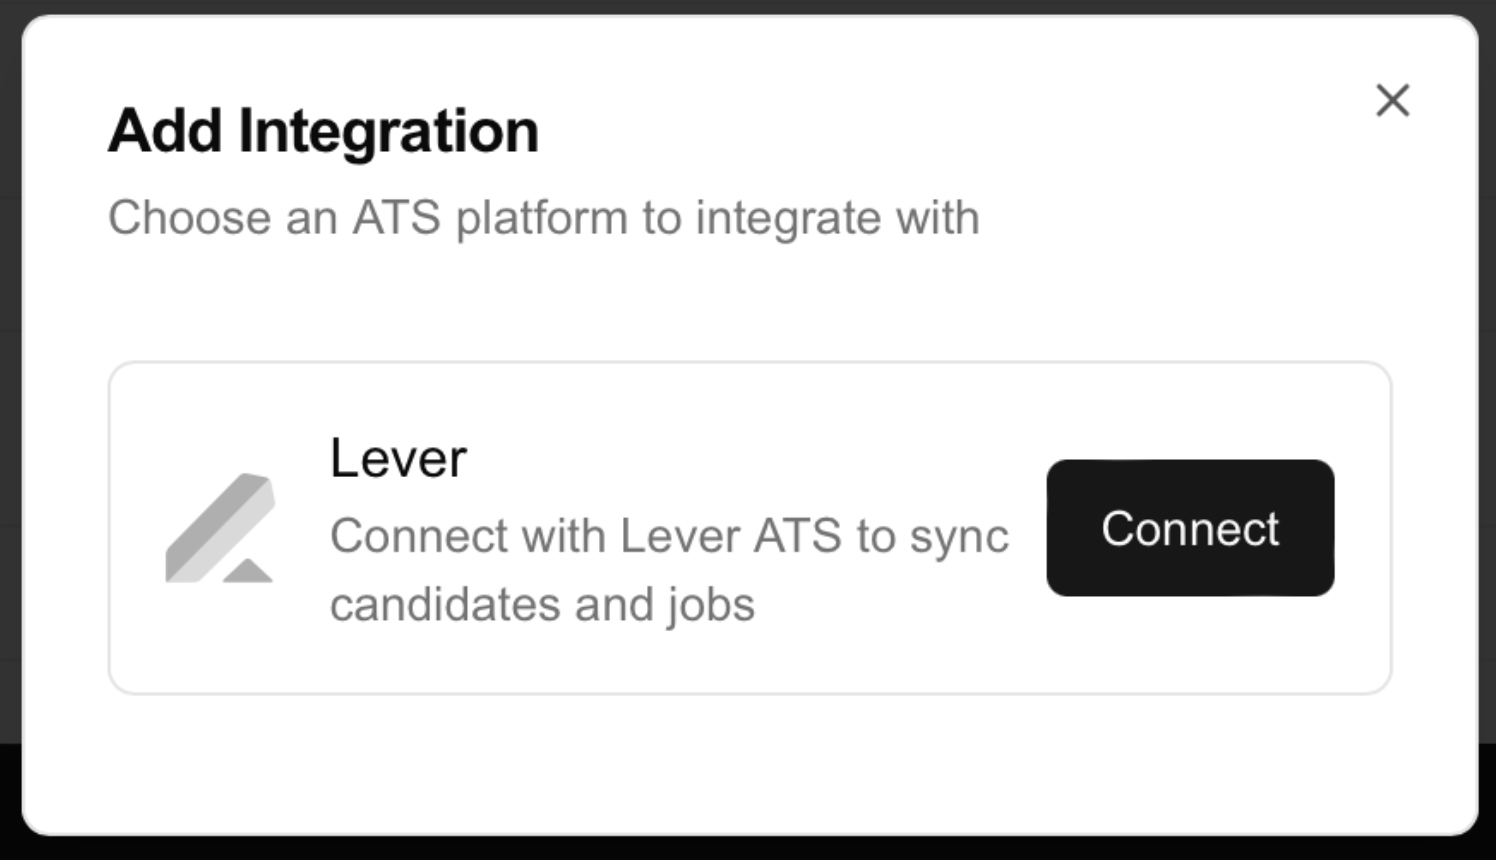Click the Add Integration heading
1496x860 pixels.
pos(323,131)
